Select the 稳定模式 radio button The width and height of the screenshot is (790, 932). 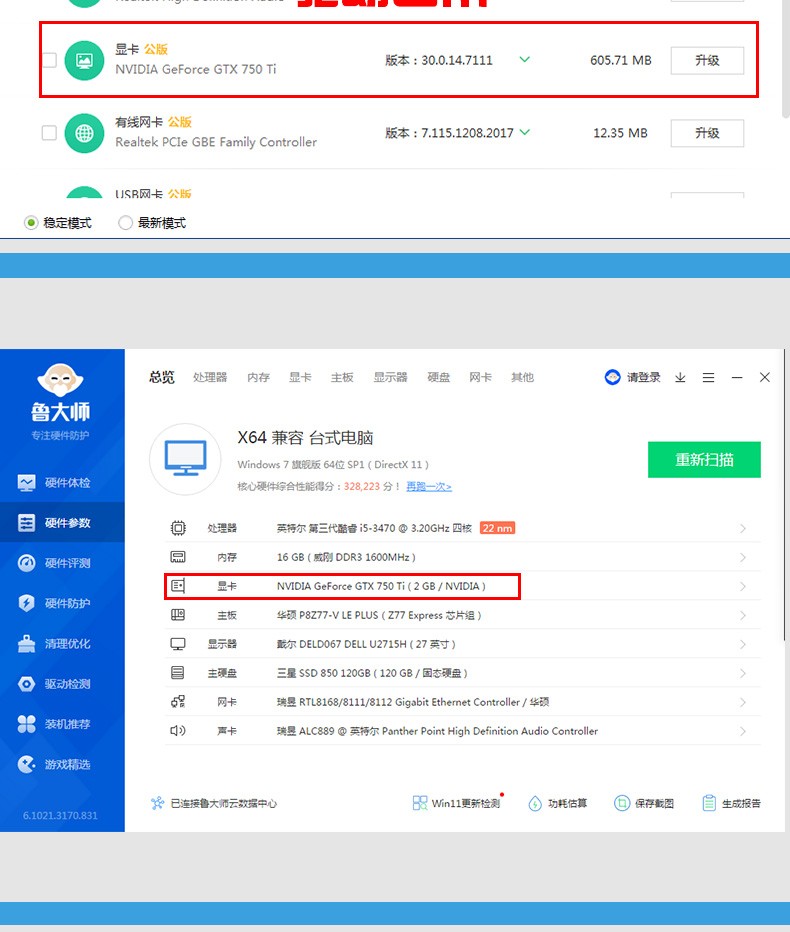[x=31, y=223]
